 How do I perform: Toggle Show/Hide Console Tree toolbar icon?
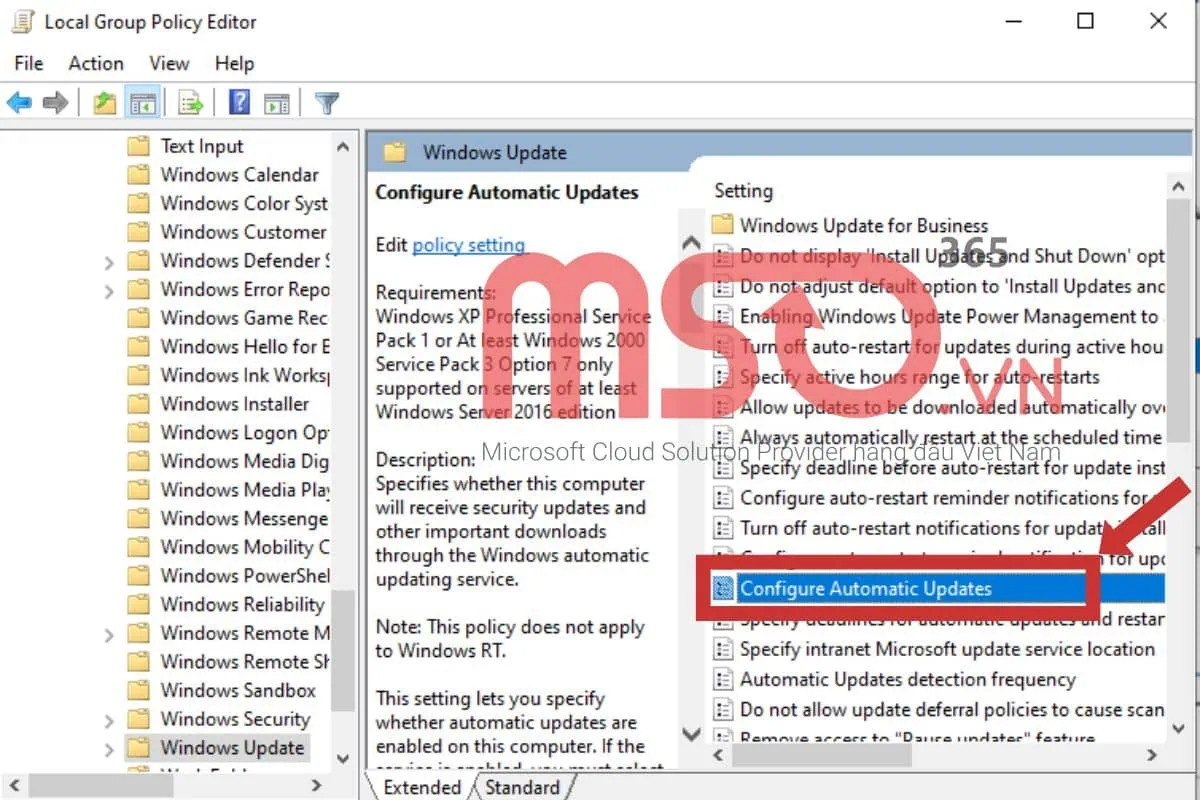click(144, 102)
